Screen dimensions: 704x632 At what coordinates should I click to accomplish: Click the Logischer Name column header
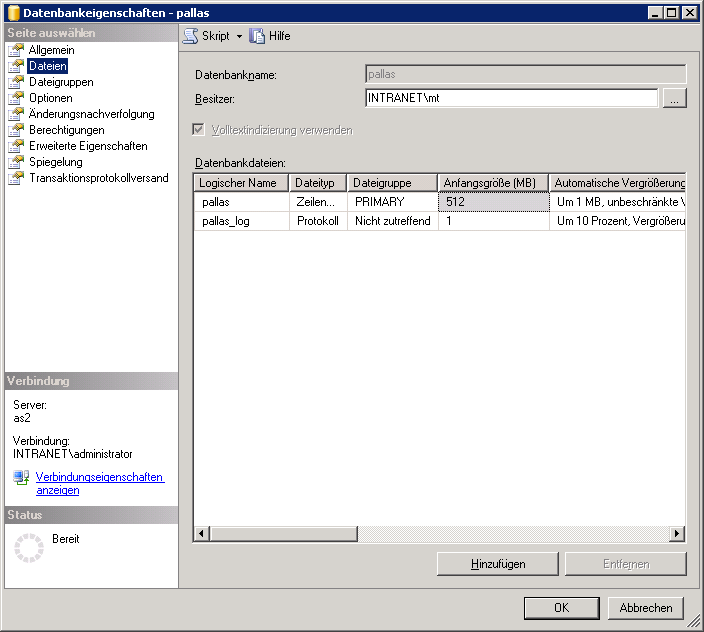241,183
